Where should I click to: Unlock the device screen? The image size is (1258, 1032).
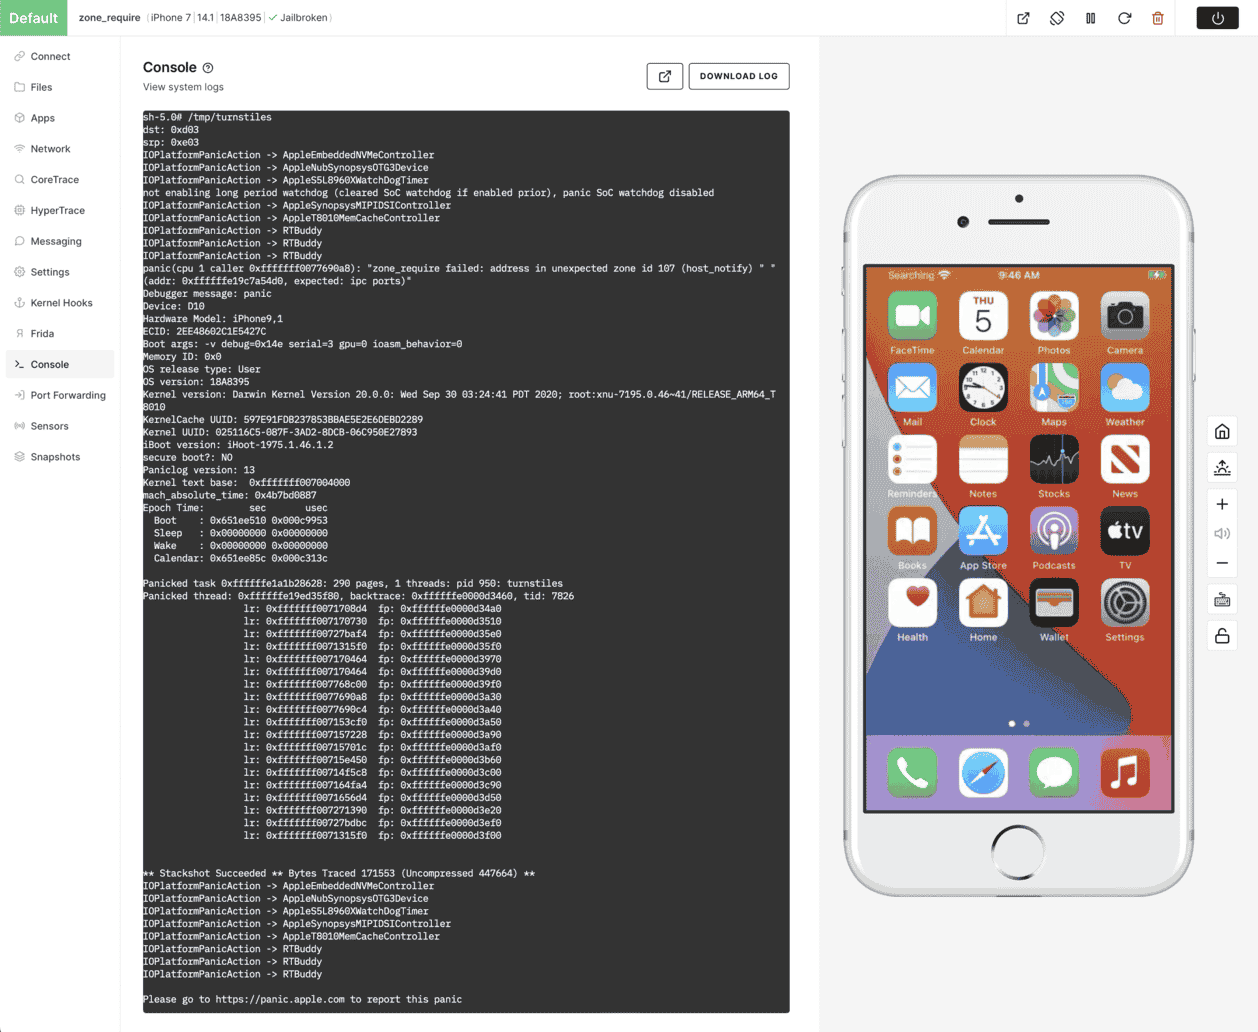point(1221,634)
